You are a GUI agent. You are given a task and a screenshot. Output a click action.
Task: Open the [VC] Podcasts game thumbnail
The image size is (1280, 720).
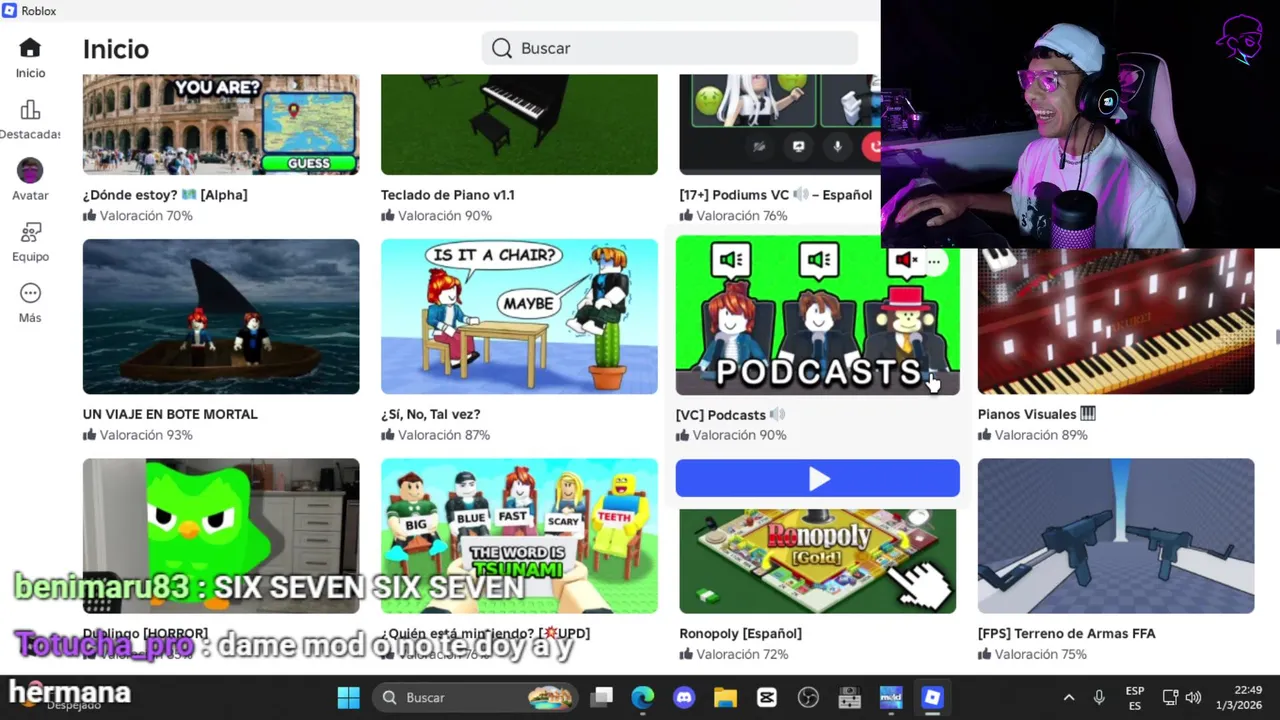pos(818,316)
